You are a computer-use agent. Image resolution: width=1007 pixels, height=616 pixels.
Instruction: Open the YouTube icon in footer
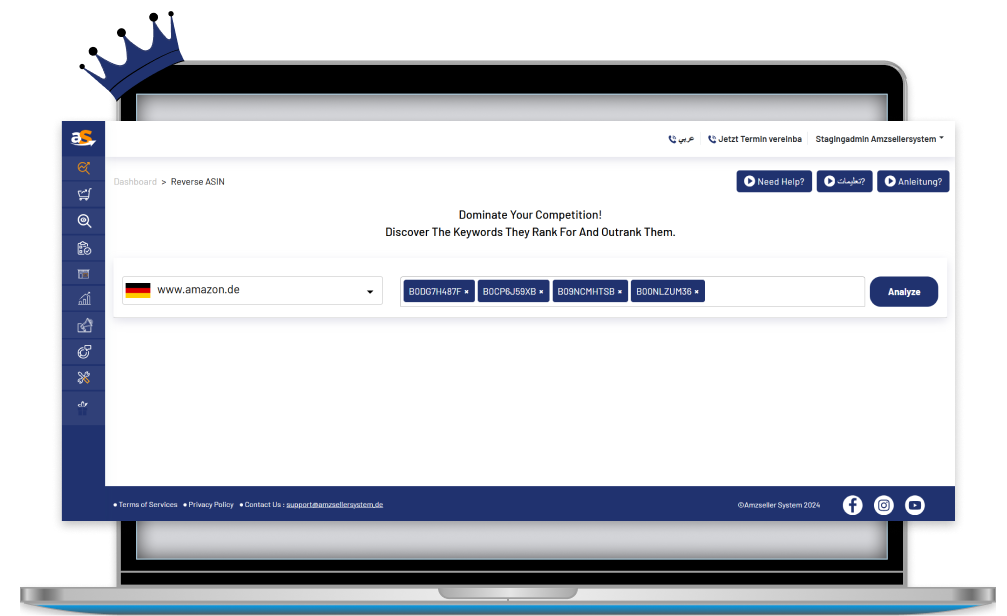(915, 505)
